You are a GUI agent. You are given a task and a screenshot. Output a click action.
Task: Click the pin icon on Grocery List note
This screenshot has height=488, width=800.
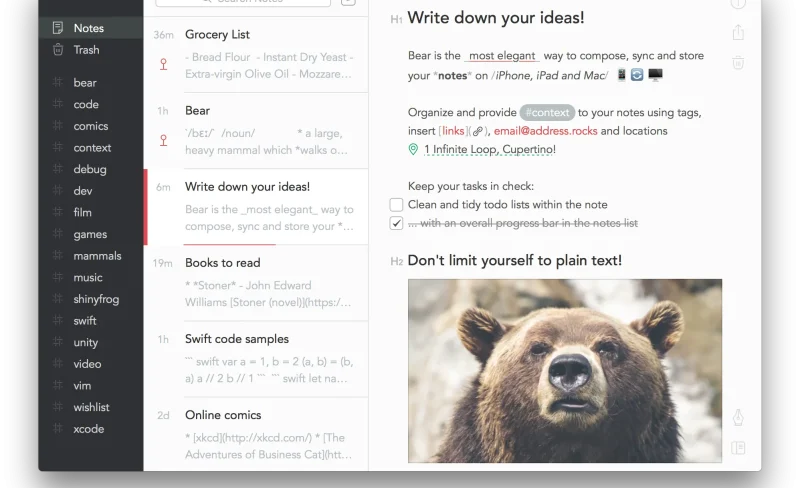pos(163,64)
